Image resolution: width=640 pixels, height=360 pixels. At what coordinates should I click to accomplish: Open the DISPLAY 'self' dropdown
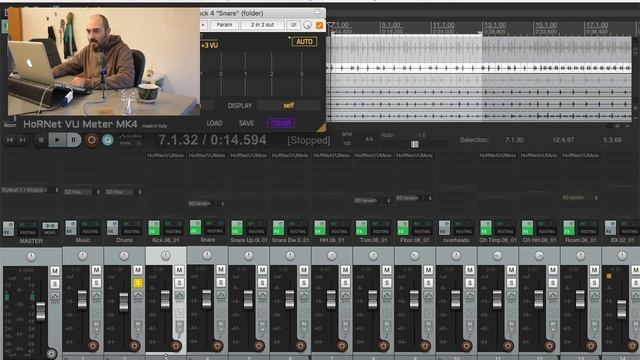coord(289,105)
